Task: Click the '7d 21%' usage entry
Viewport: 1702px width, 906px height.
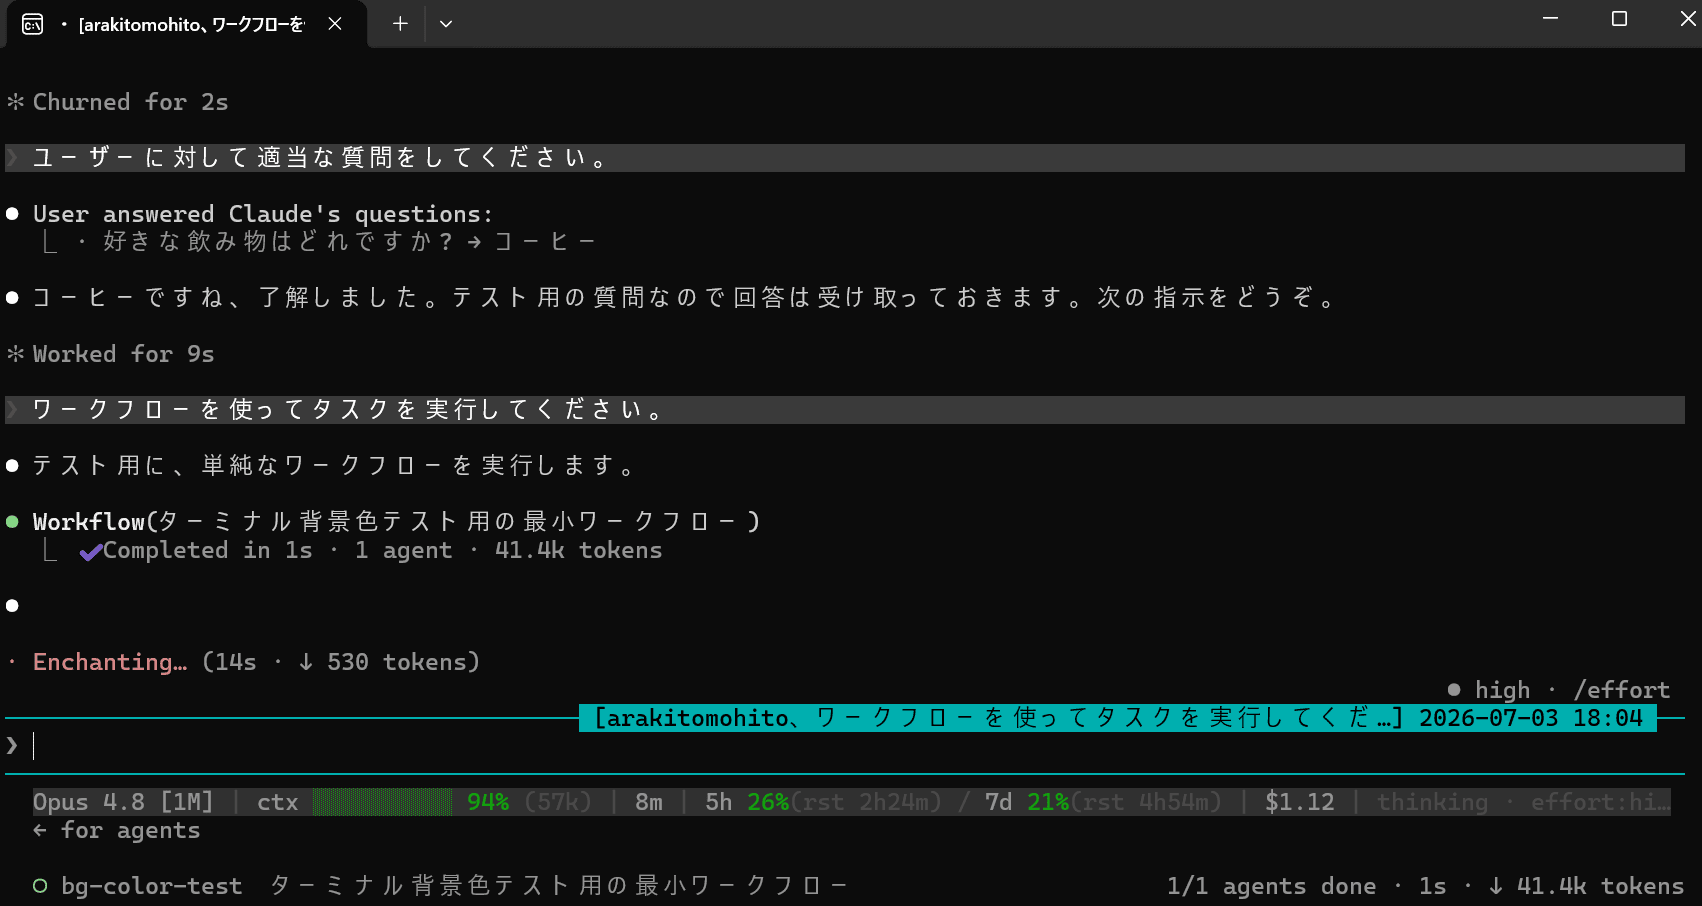Action: tap(1027, 802)
